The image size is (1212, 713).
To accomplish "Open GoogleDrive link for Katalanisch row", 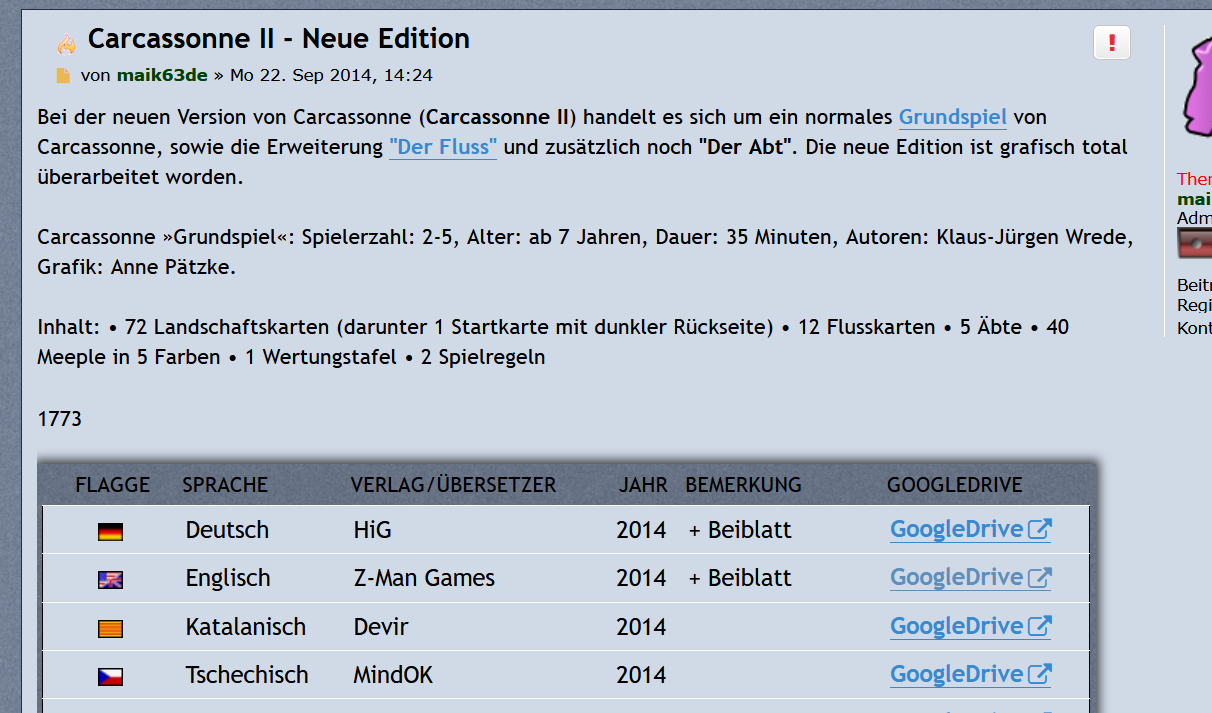I will pyautogui.click(x=969, y=627).
